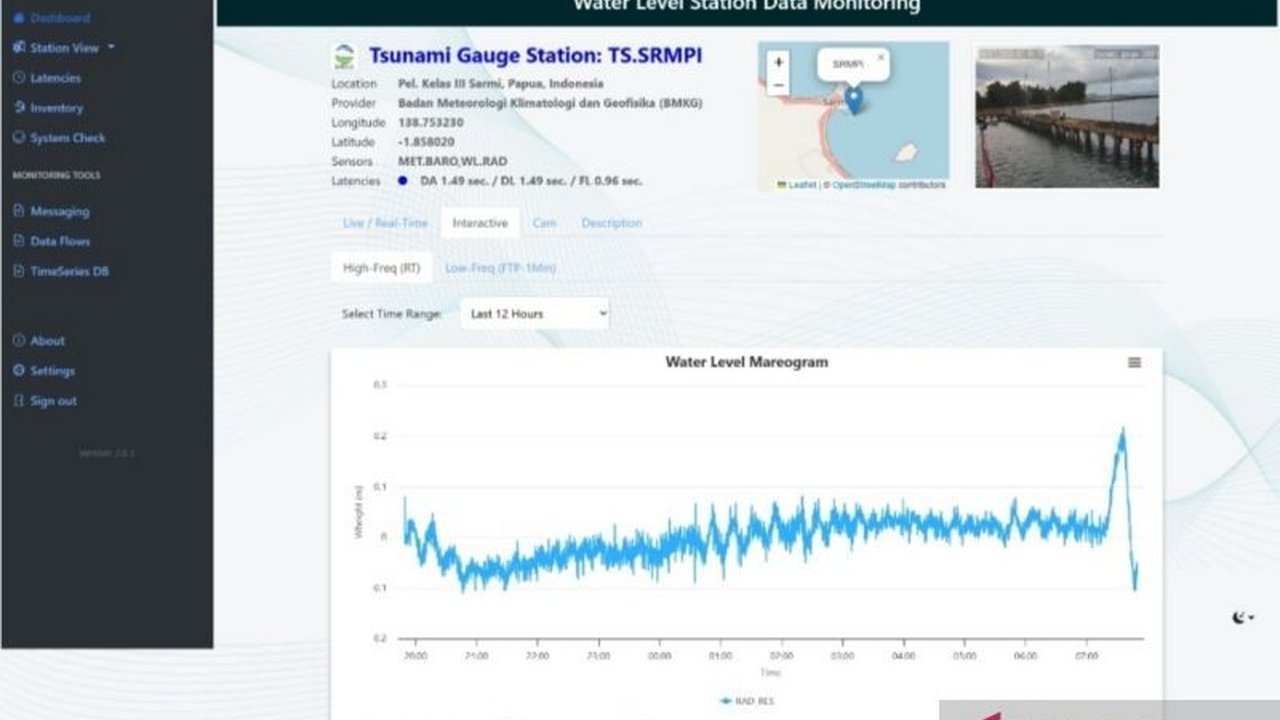Screen dimensions: 1280x720
Task: Open the theme selector caret near the moon icon
Action: click(x=1251, y=618)
